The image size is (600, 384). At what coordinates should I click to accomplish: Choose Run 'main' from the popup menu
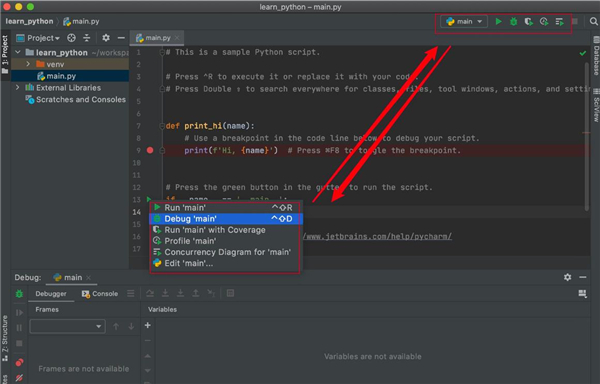(x=225, y=207)
